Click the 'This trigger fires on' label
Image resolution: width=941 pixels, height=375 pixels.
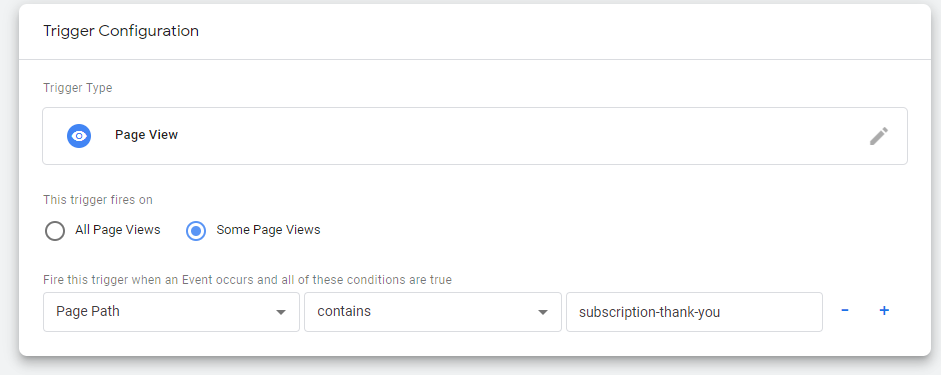97,200
